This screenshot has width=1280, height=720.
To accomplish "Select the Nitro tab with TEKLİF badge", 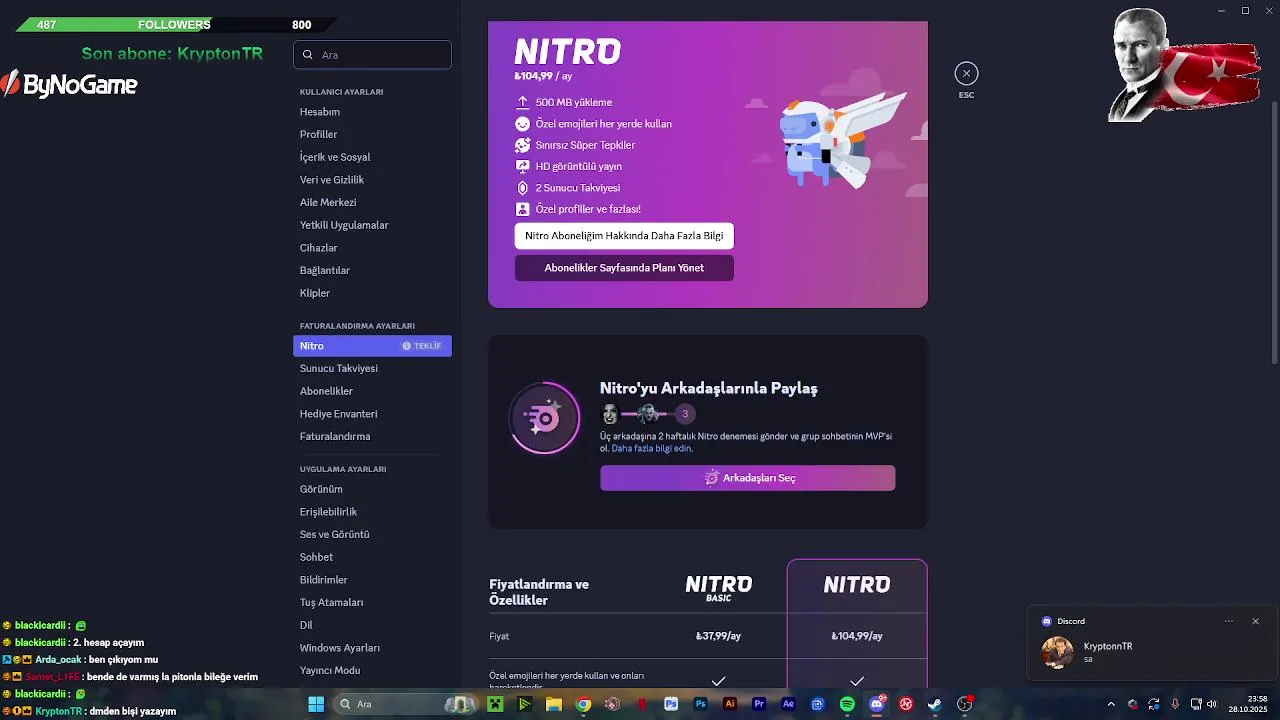I will click(372, 346).
